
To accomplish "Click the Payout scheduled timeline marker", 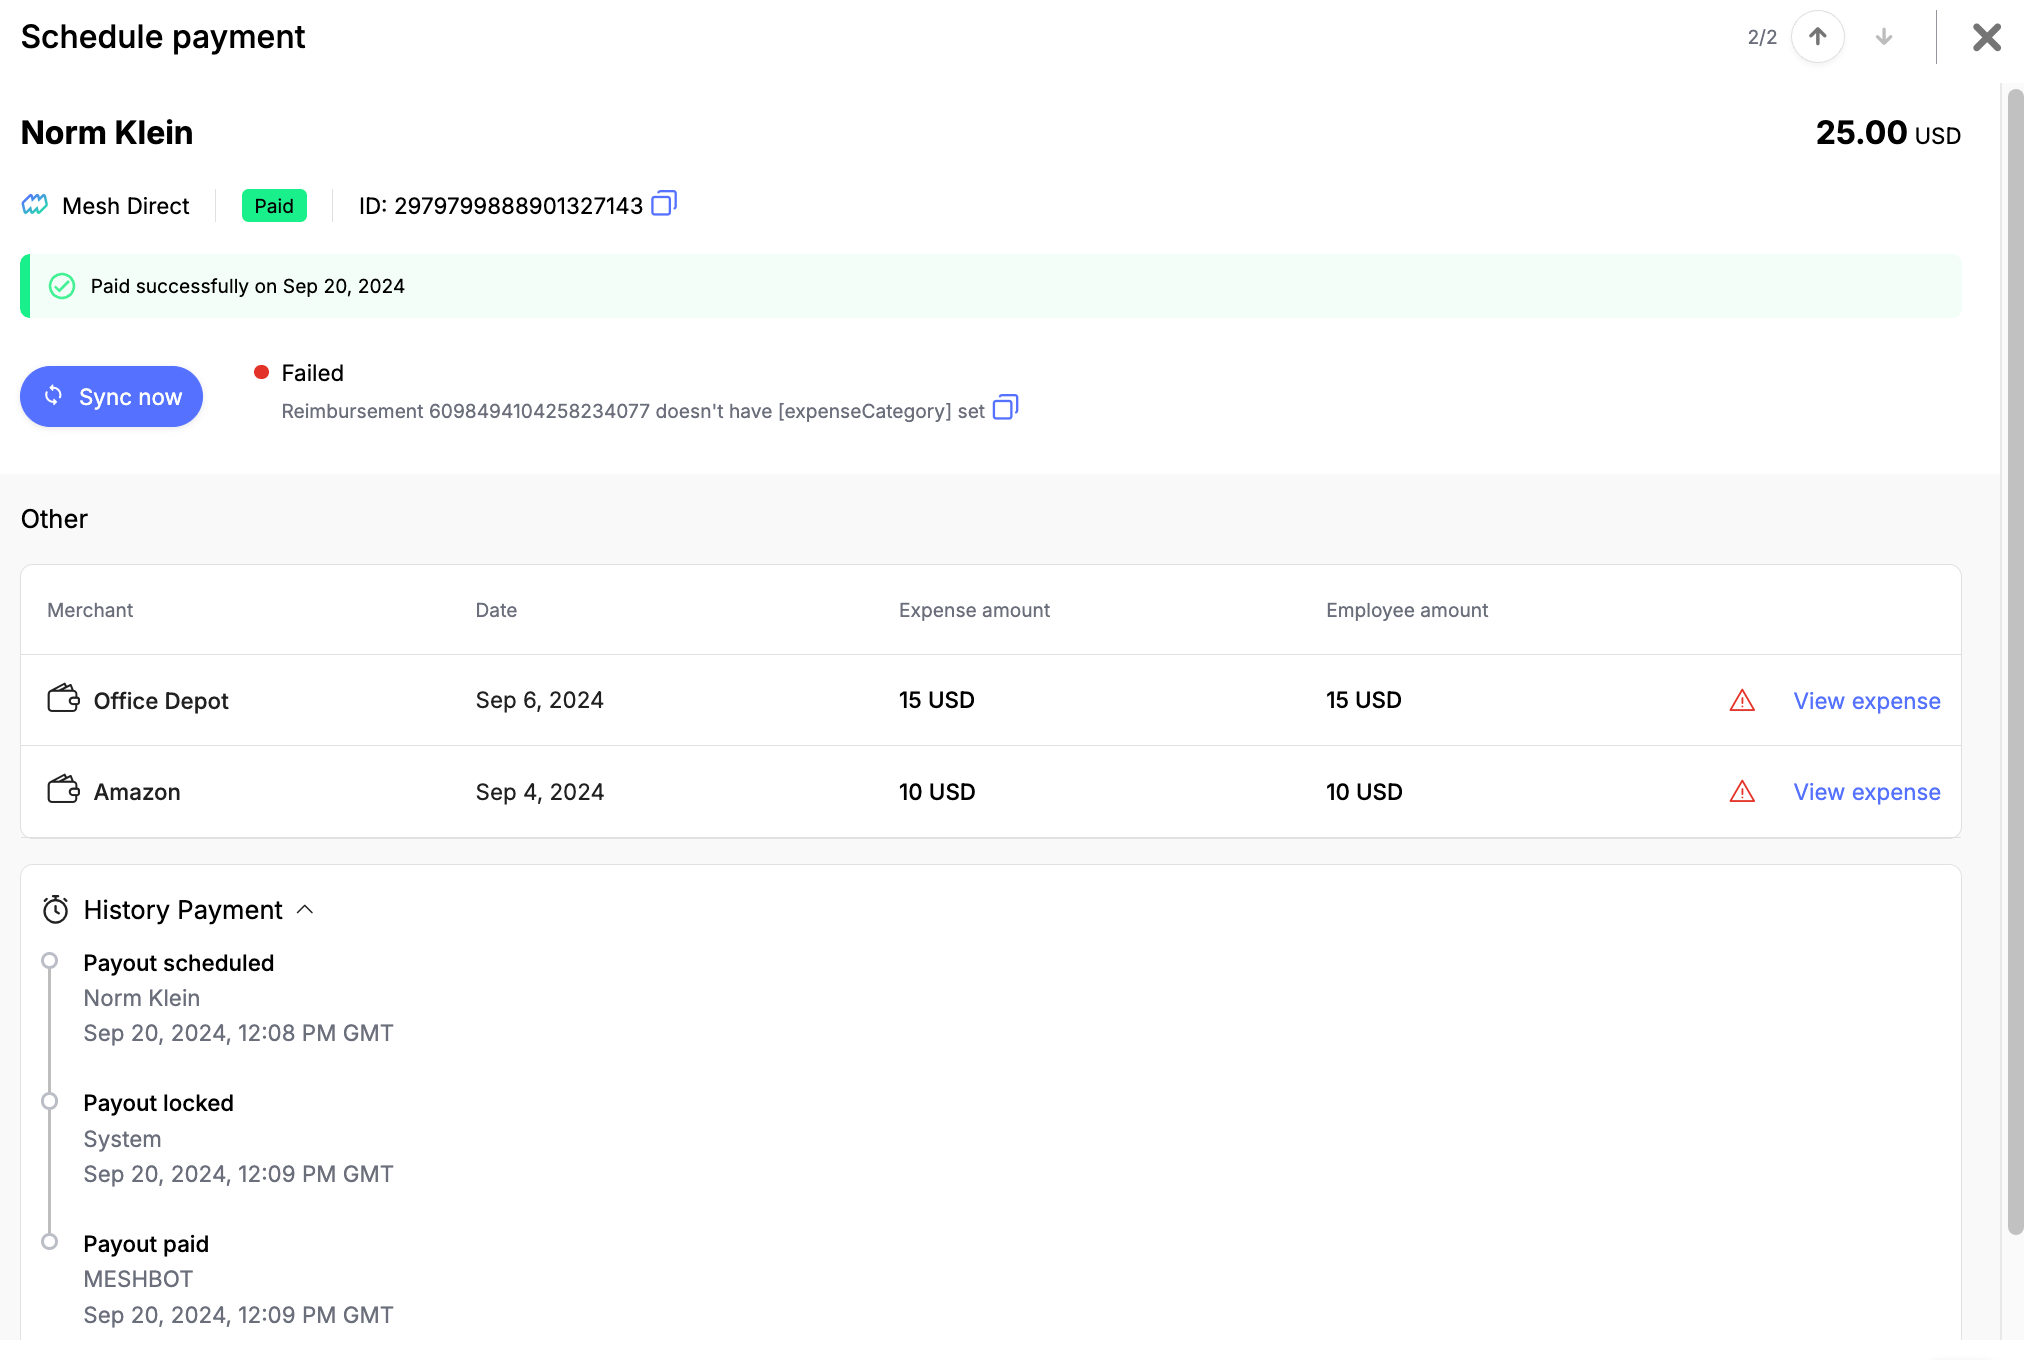I will (x=49, y=961).
